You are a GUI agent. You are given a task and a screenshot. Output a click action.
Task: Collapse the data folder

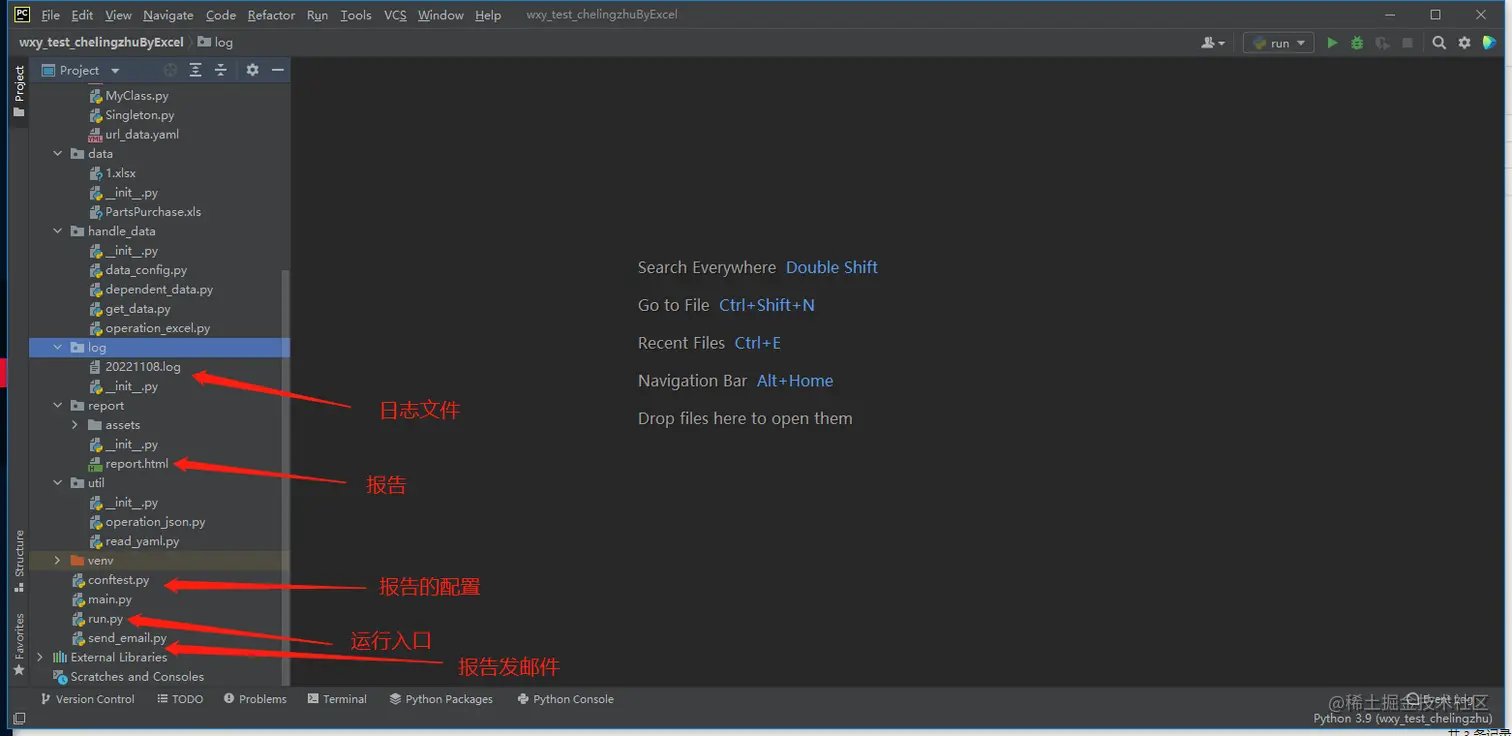point(58,154)
